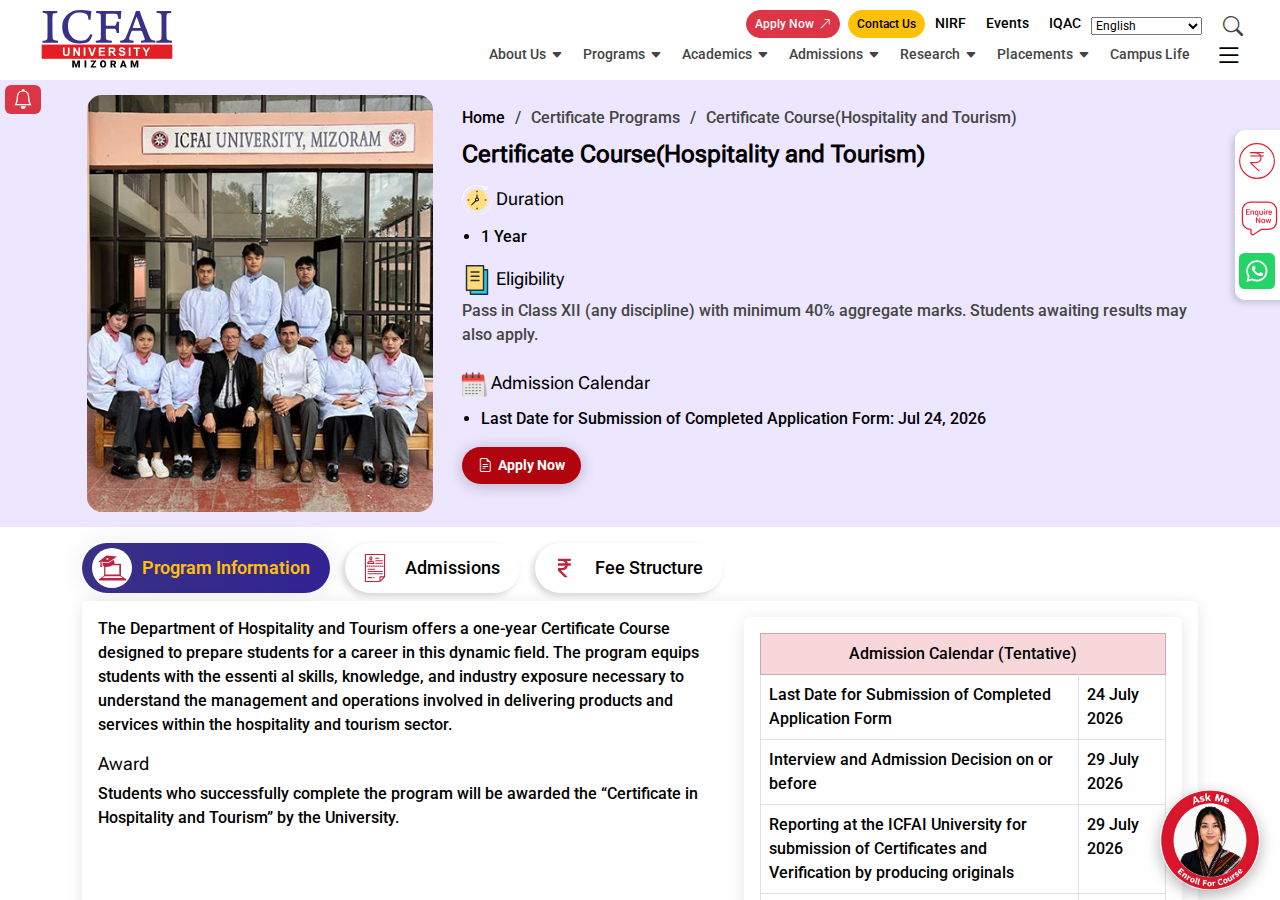
Task: Click the yellow Contact Us button
Action: coord(886,24)
